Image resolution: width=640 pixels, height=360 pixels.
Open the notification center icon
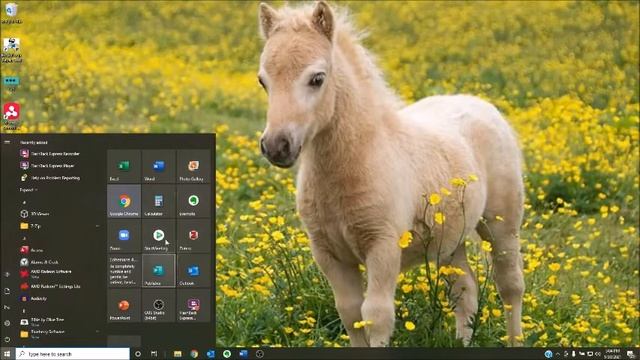[x=631, y=354]
